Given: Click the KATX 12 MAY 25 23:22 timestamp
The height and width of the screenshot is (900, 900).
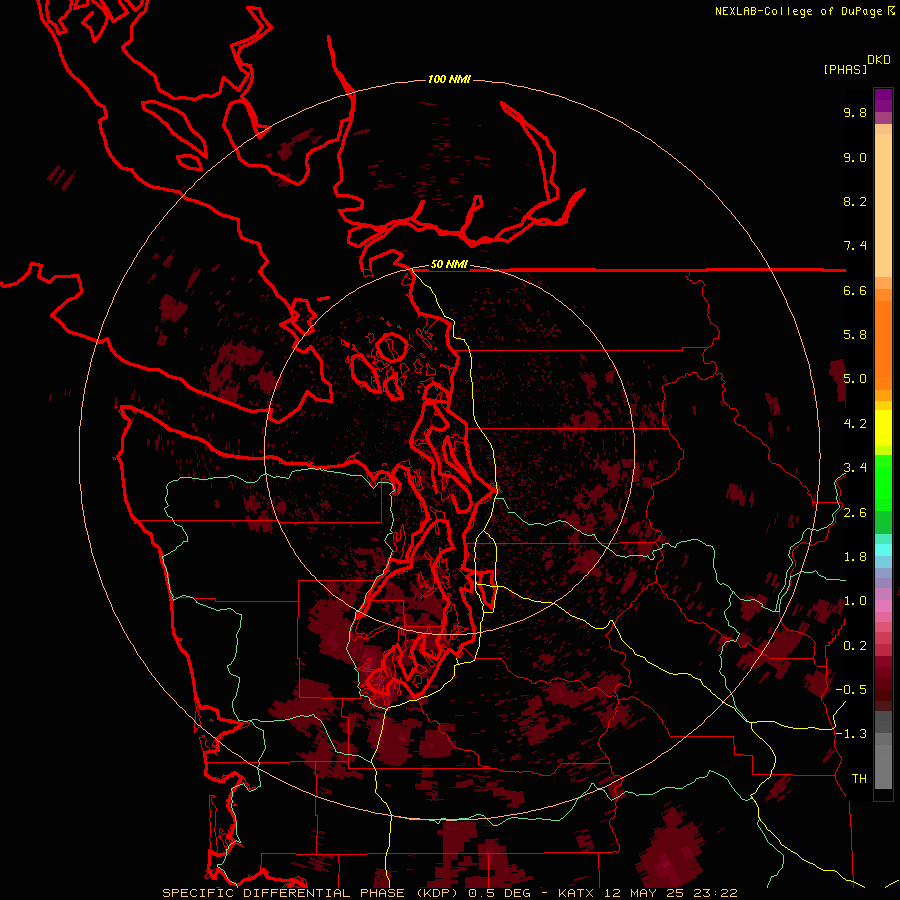Looking at the screenshot, I should (647, 893).
